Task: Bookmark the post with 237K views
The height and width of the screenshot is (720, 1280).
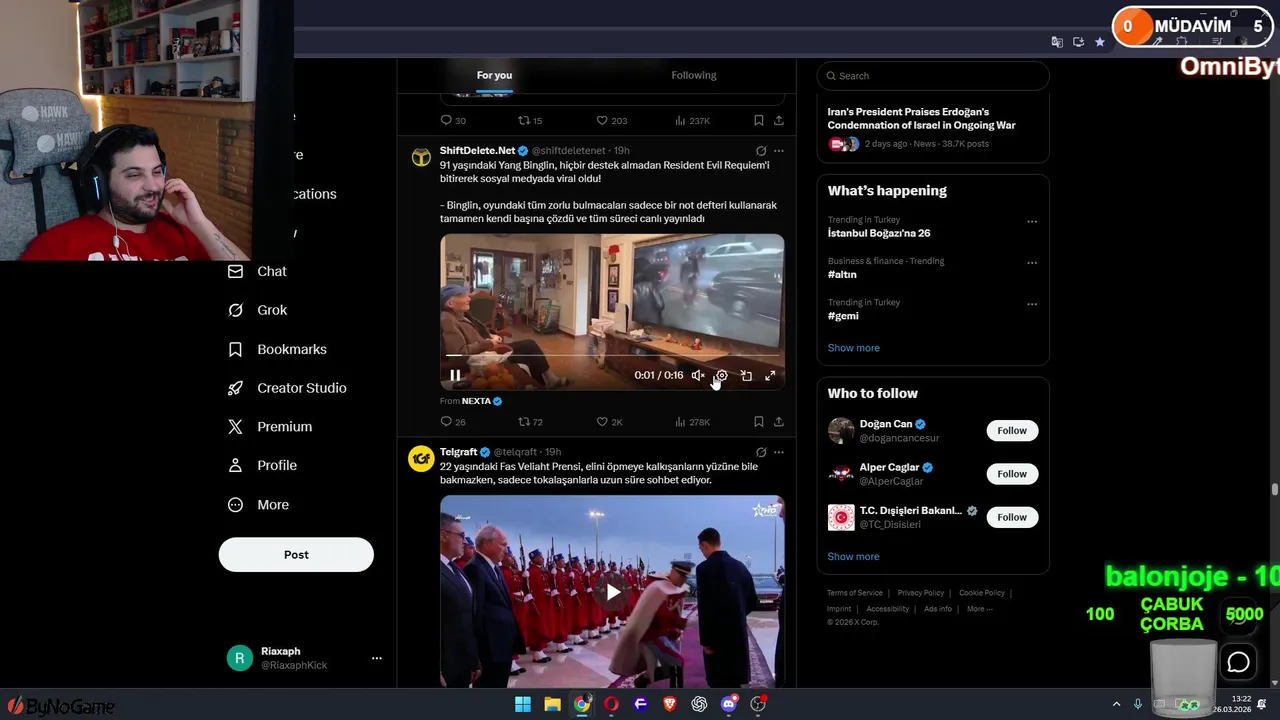Action: coord(759,121)
